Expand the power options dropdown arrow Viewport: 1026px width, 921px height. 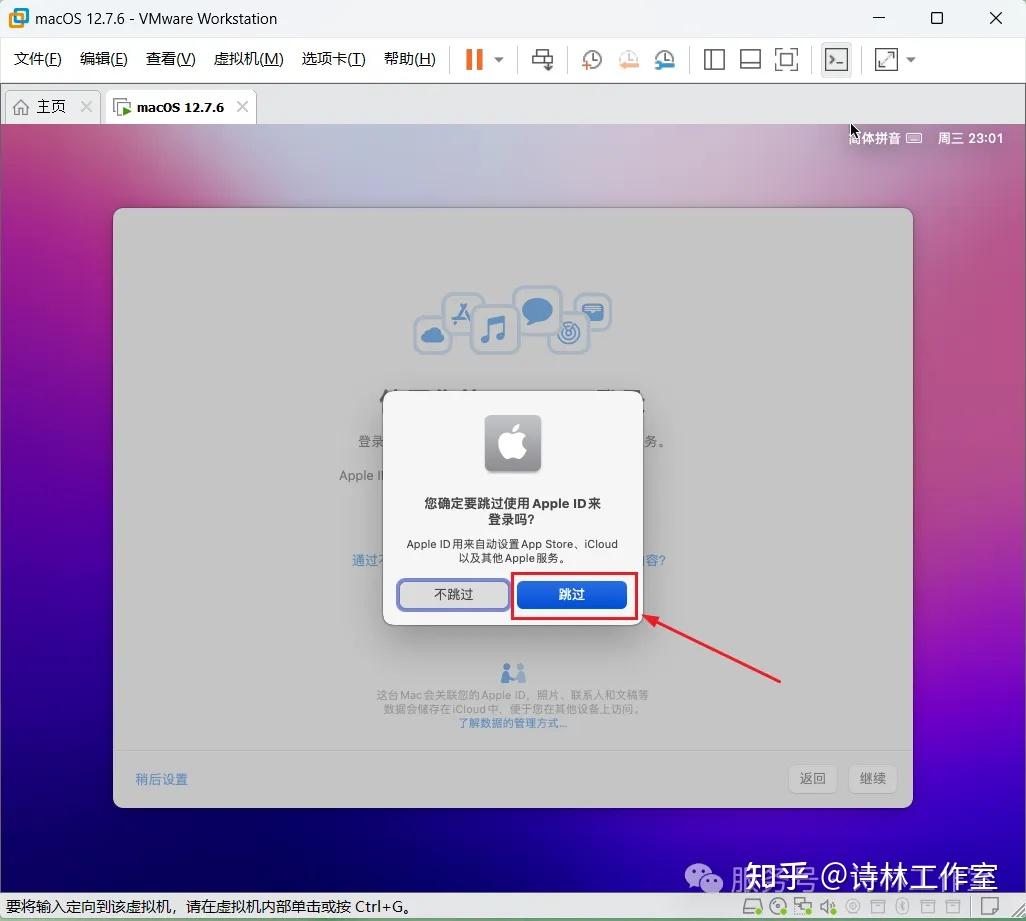tap(499, 60)
